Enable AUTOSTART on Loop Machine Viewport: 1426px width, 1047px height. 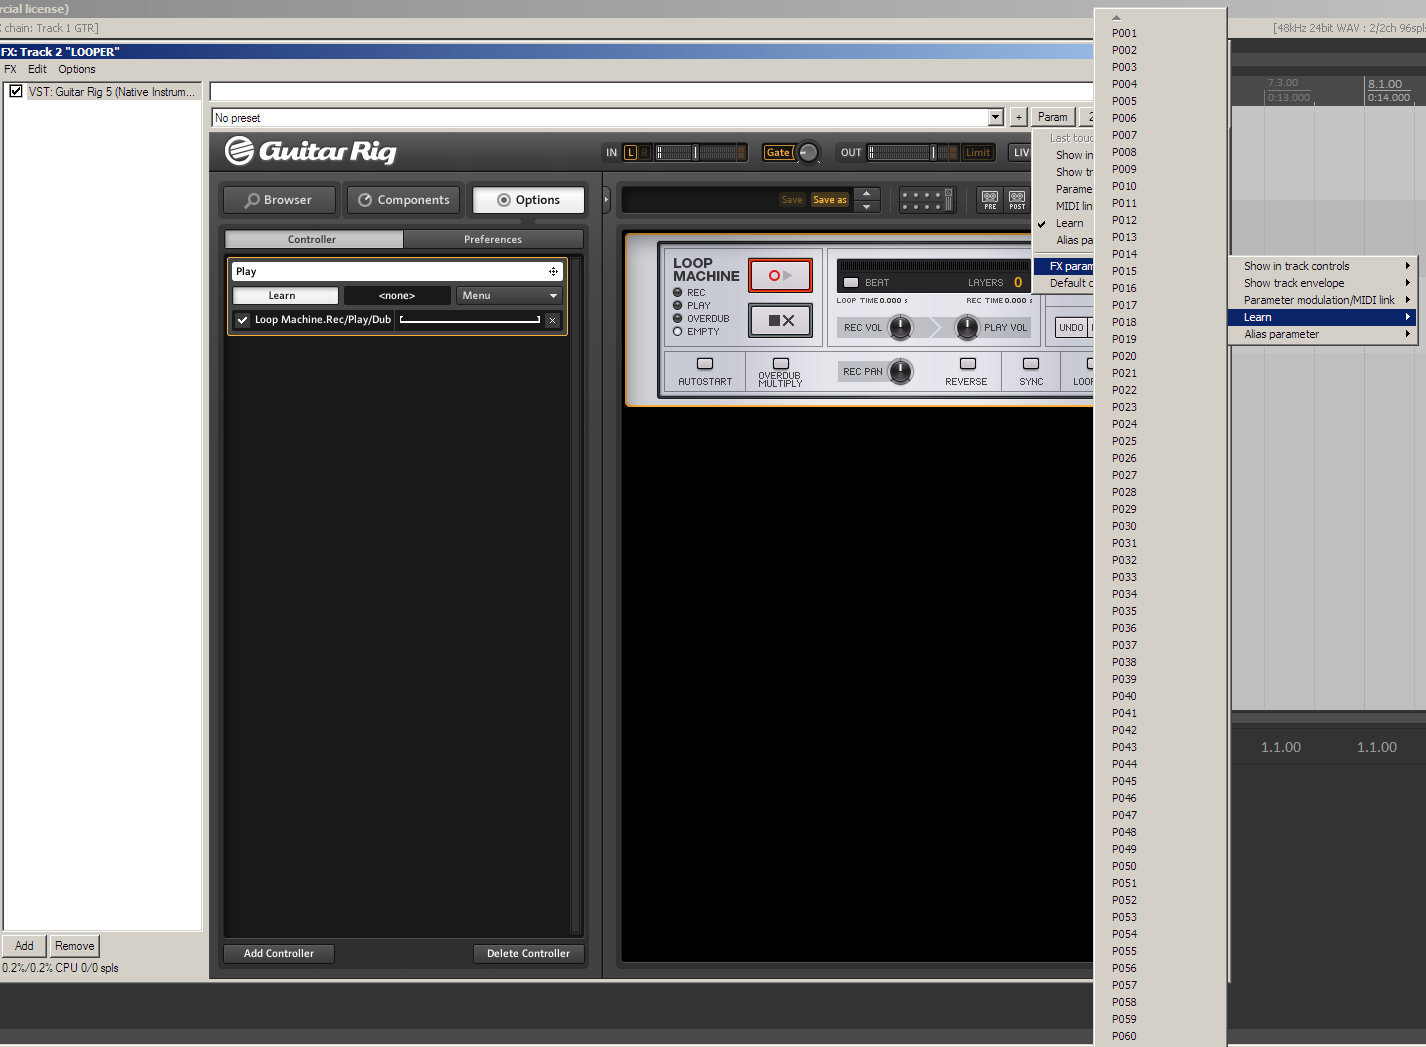tap(705, 364)
